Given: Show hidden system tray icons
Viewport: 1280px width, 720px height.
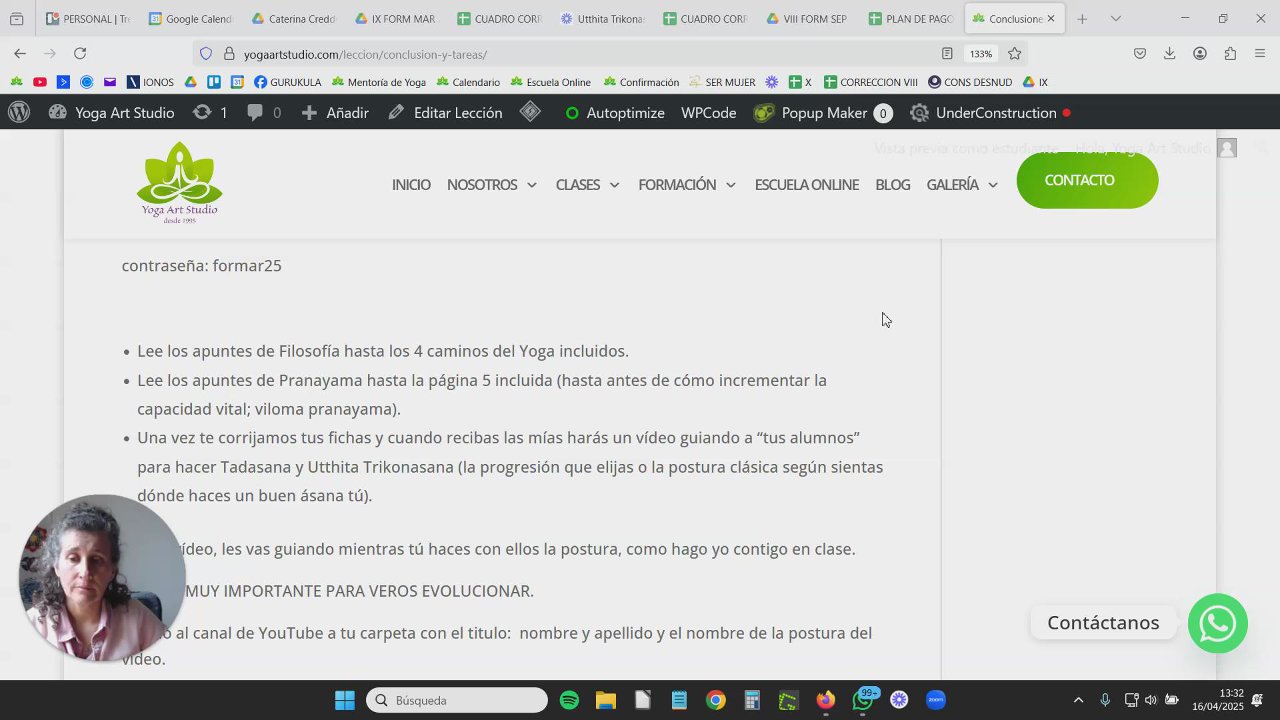Looking at the screenshot, I should 1078,700.
